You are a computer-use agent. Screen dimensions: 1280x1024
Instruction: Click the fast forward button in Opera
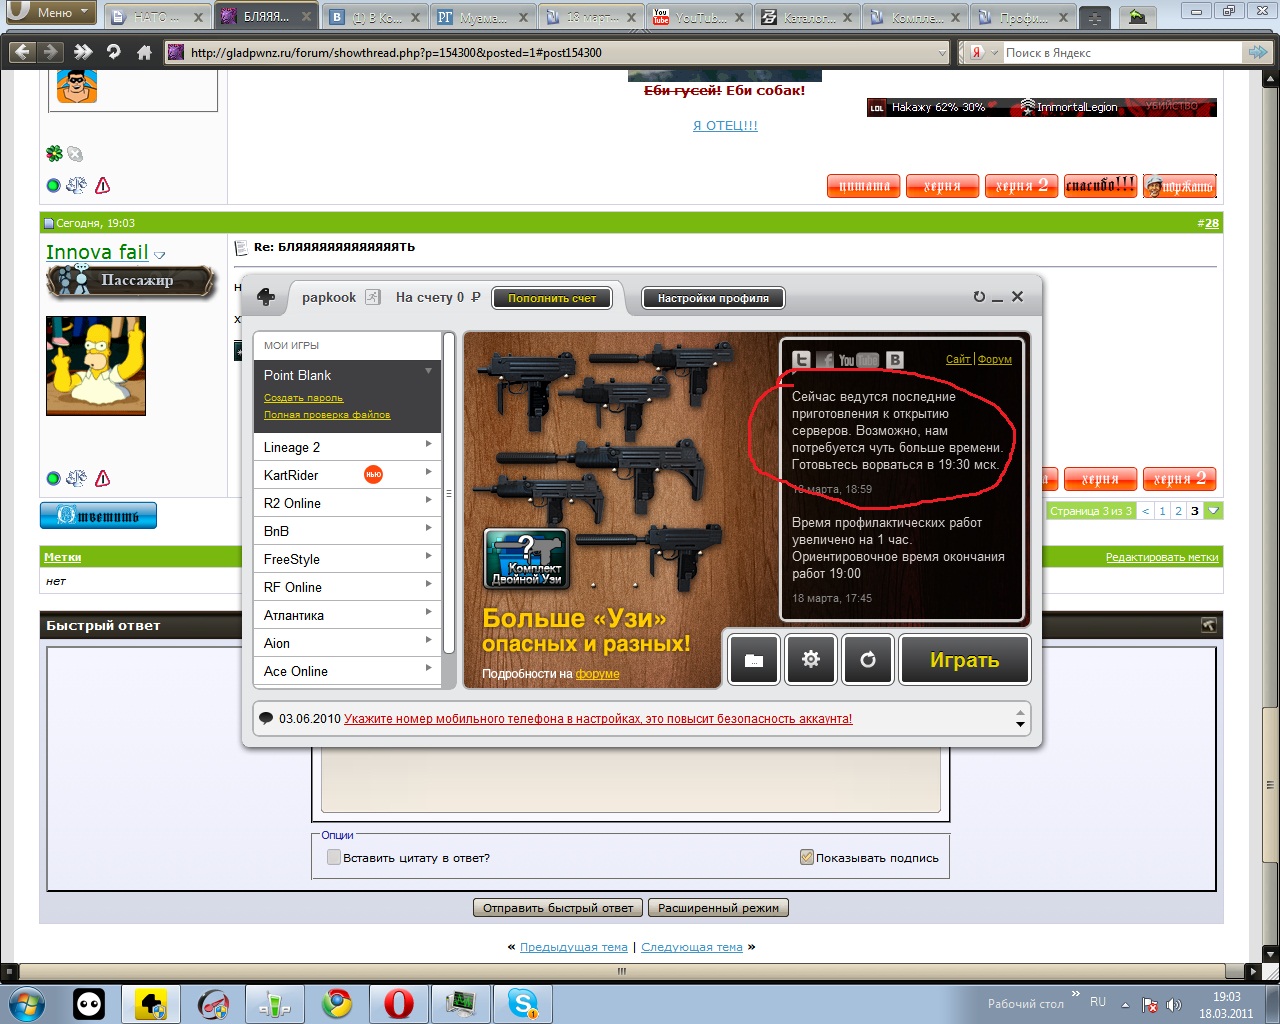(83, 52)
